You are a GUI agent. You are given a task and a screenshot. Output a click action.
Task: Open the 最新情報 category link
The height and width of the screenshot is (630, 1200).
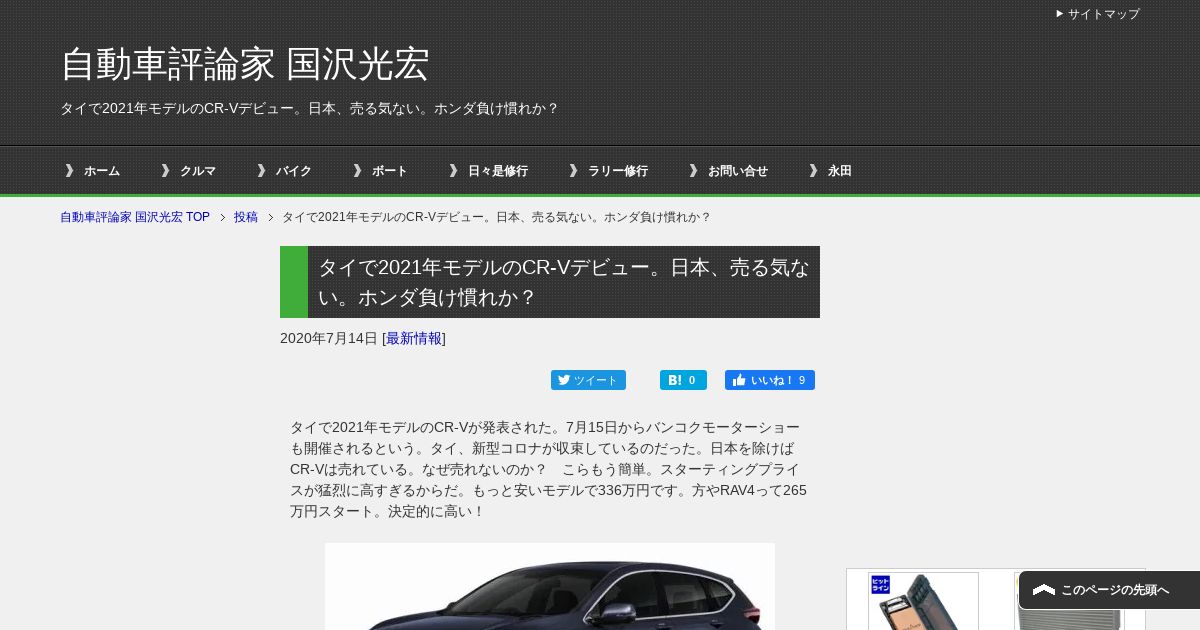pyautogui.click(x=414, y=339)
